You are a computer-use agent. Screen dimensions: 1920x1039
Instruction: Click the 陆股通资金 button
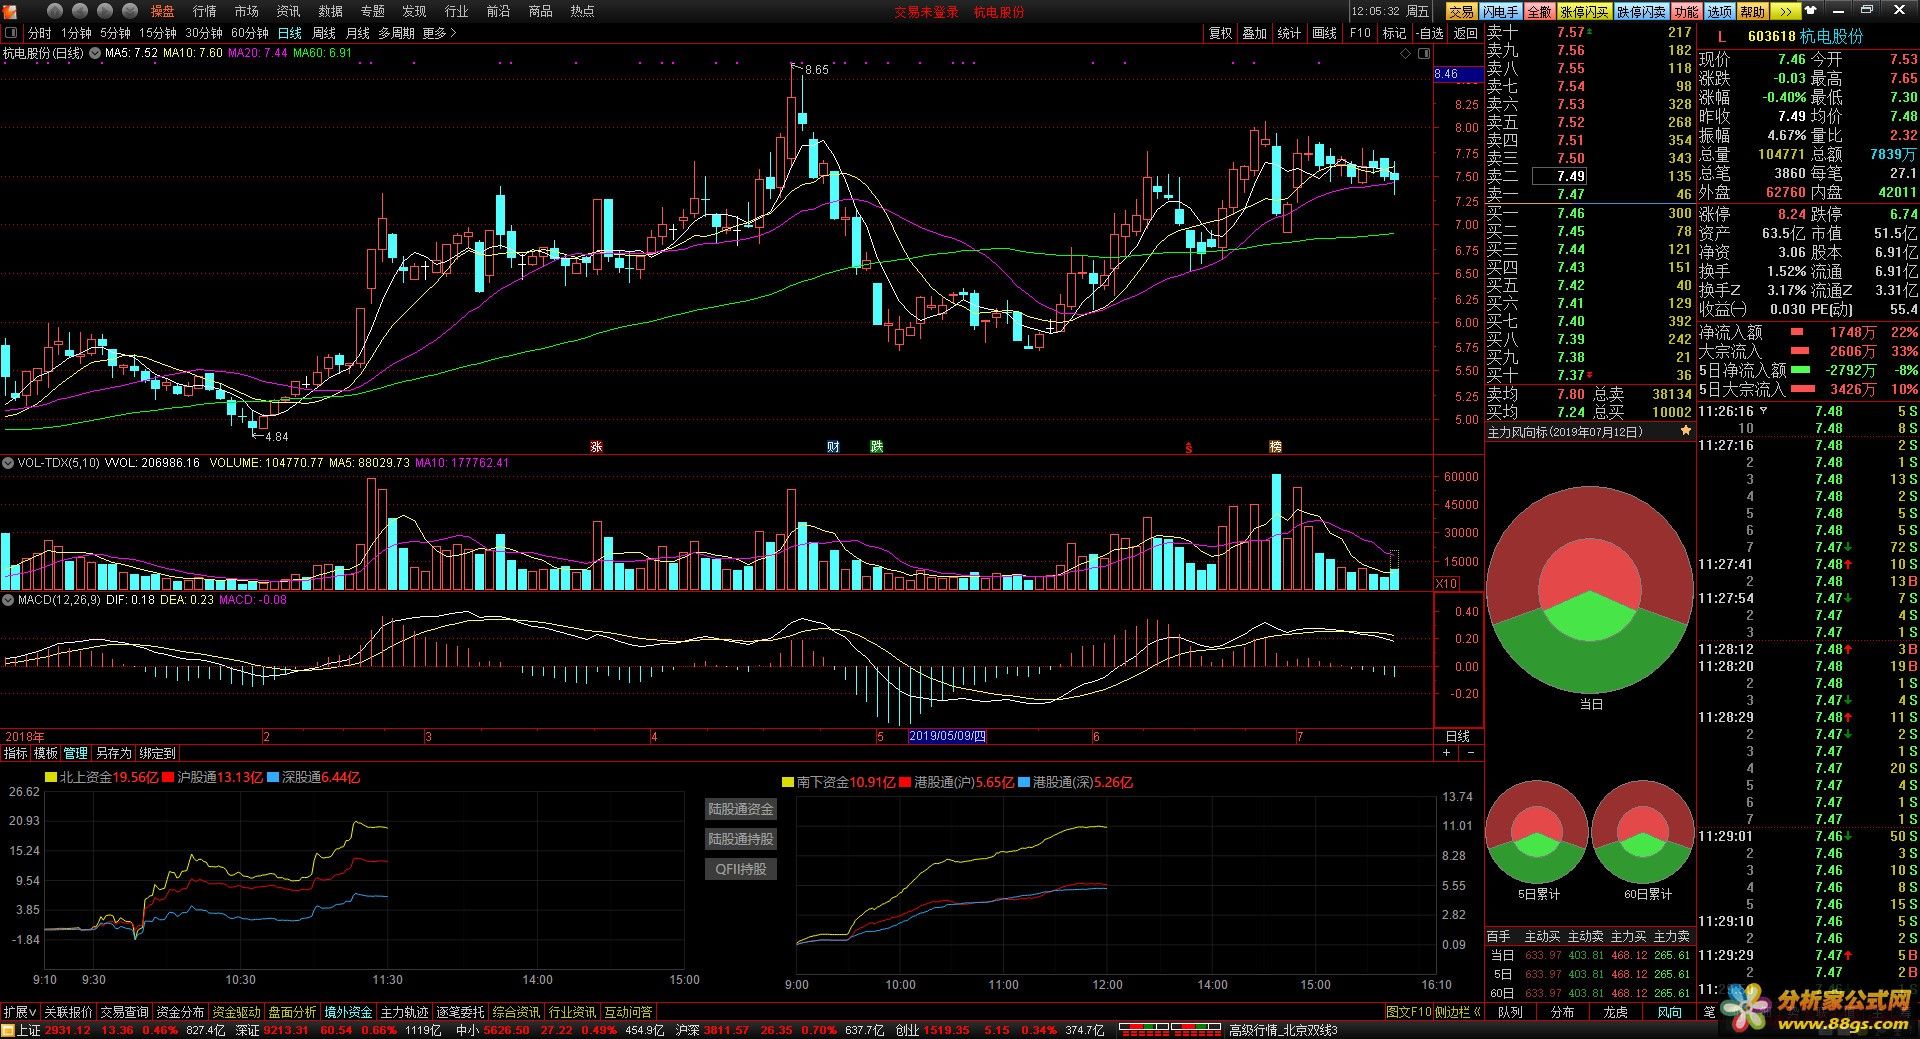[x=741, y=809]
